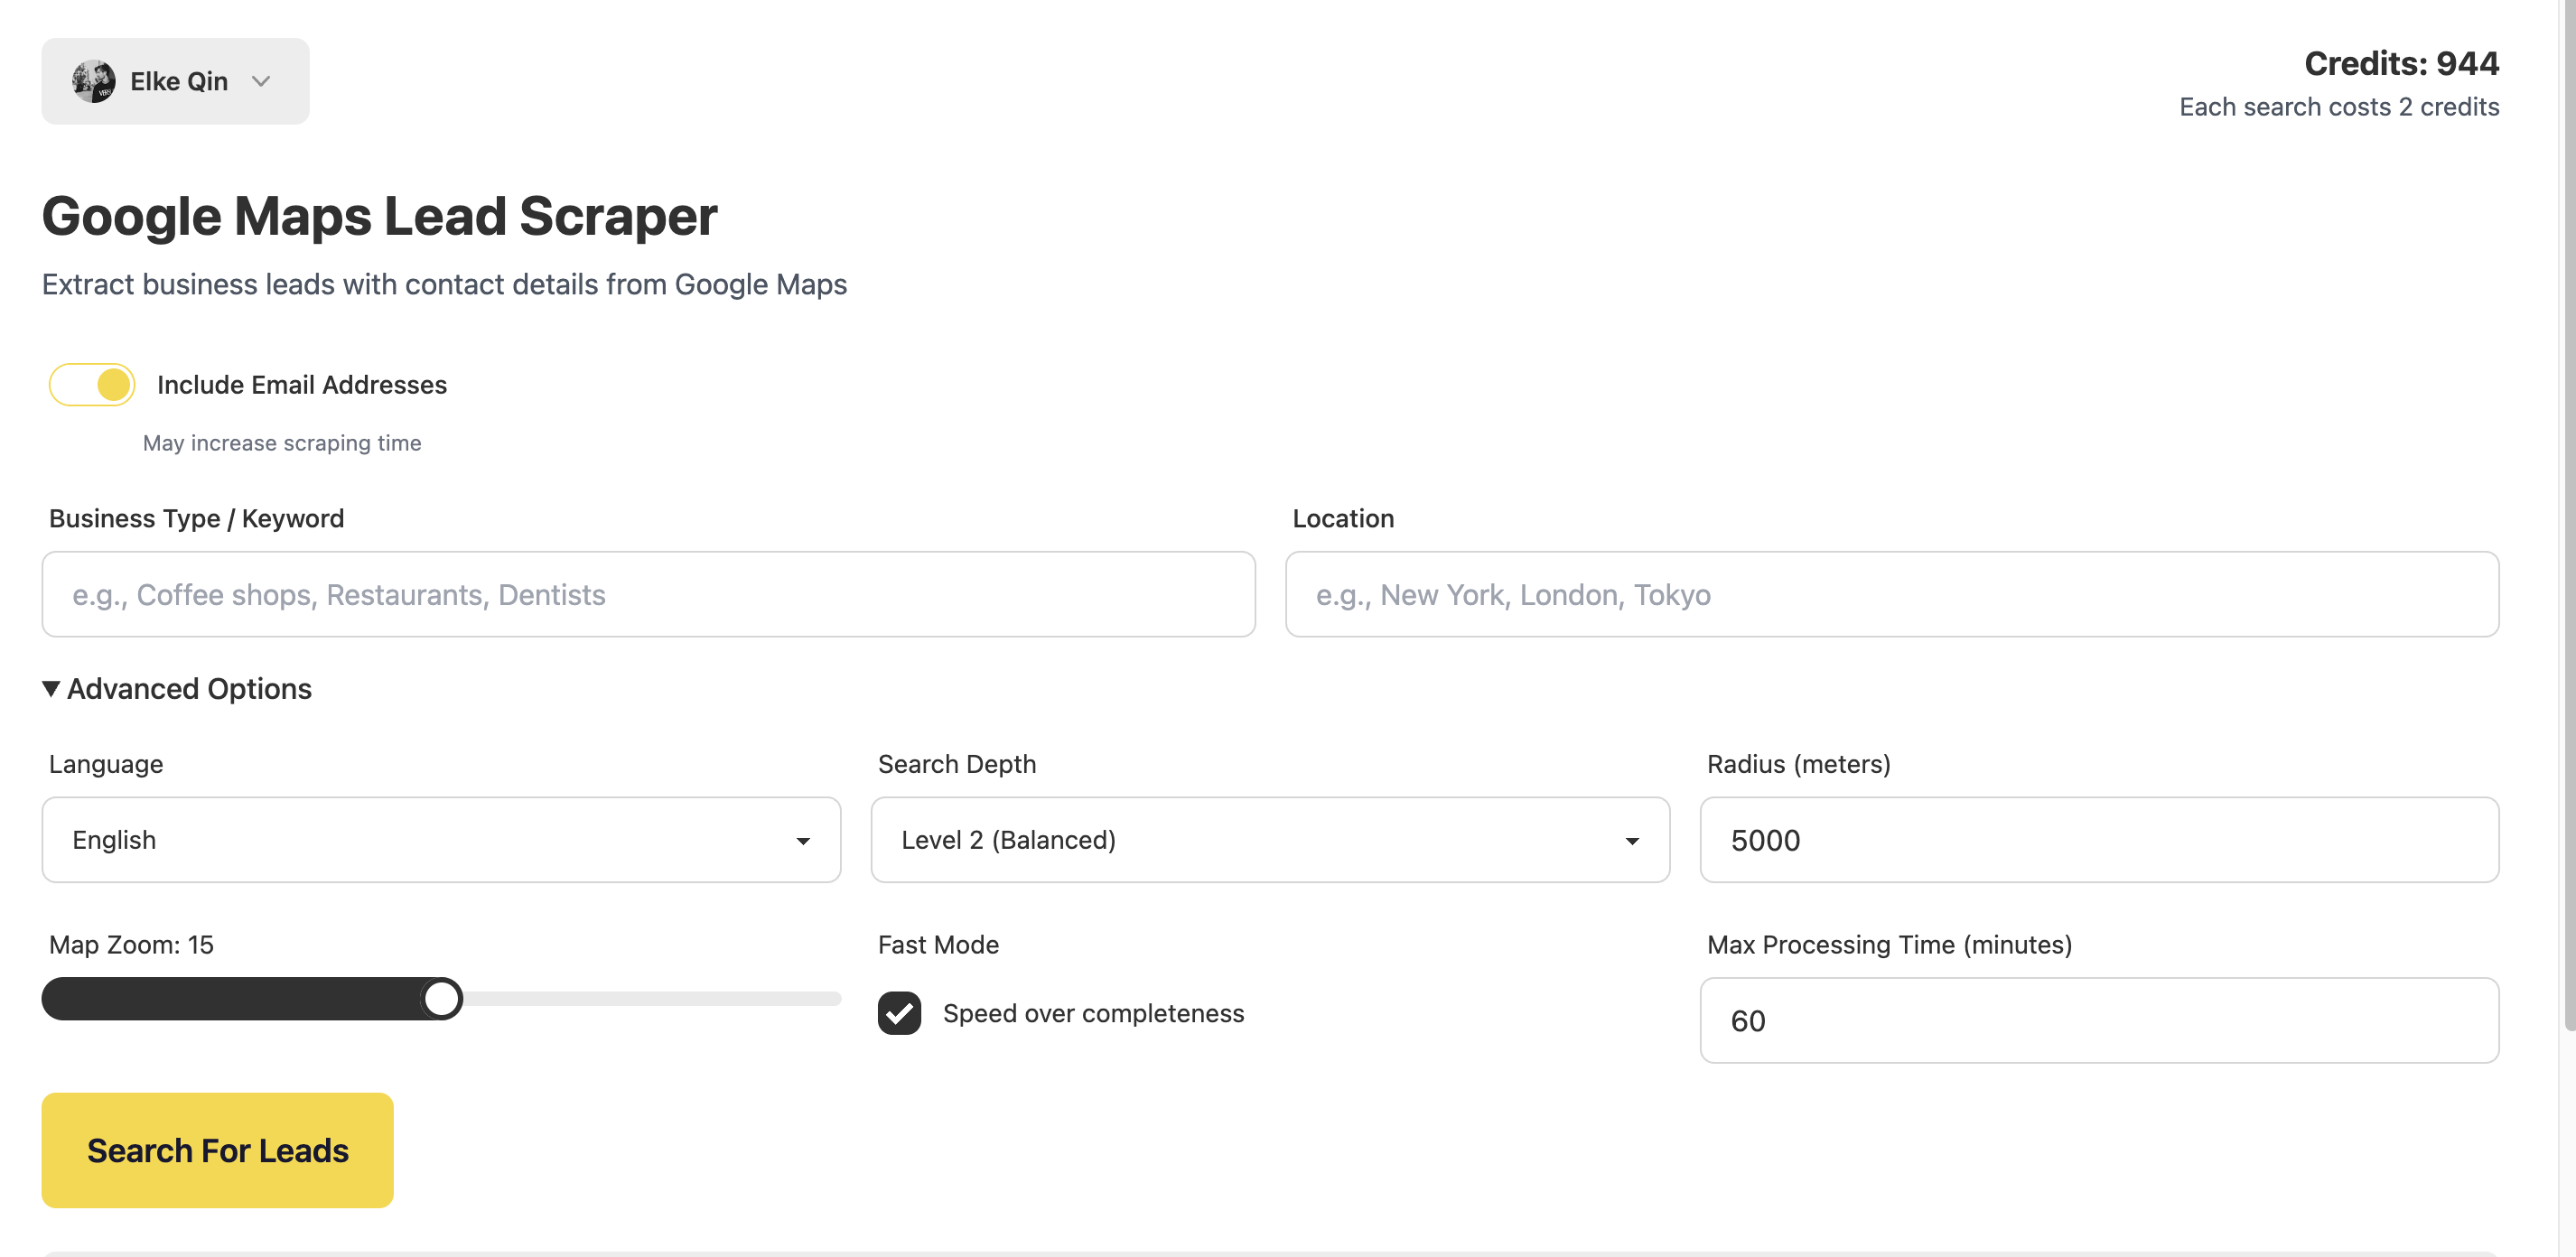
Task: Focus the Business Type / Keyword field
Action: click(648, 595)
